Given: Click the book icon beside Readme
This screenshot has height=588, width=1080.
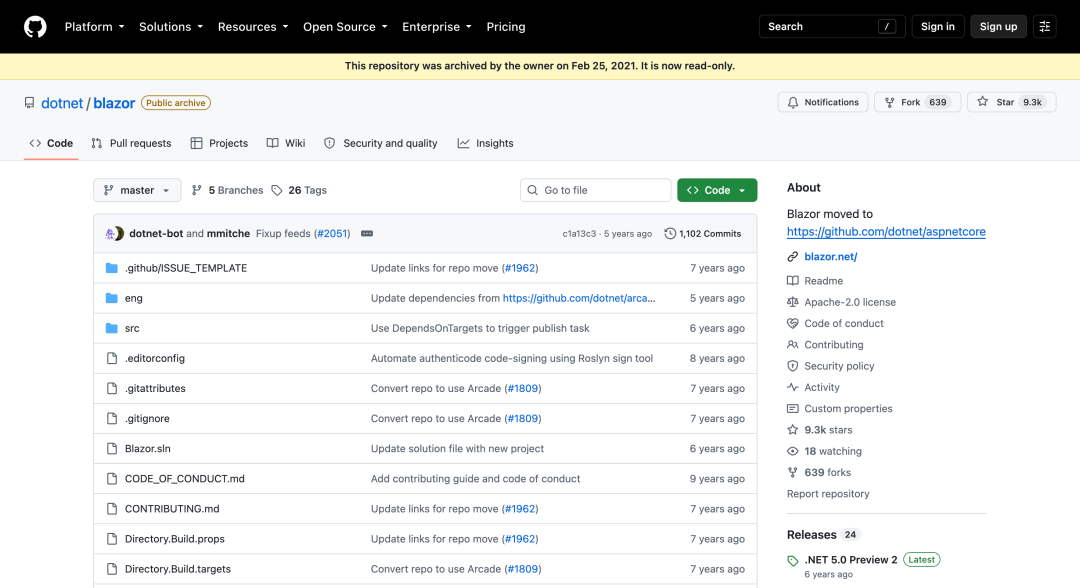Looking at the screenshot, I should tap(793, 281).
